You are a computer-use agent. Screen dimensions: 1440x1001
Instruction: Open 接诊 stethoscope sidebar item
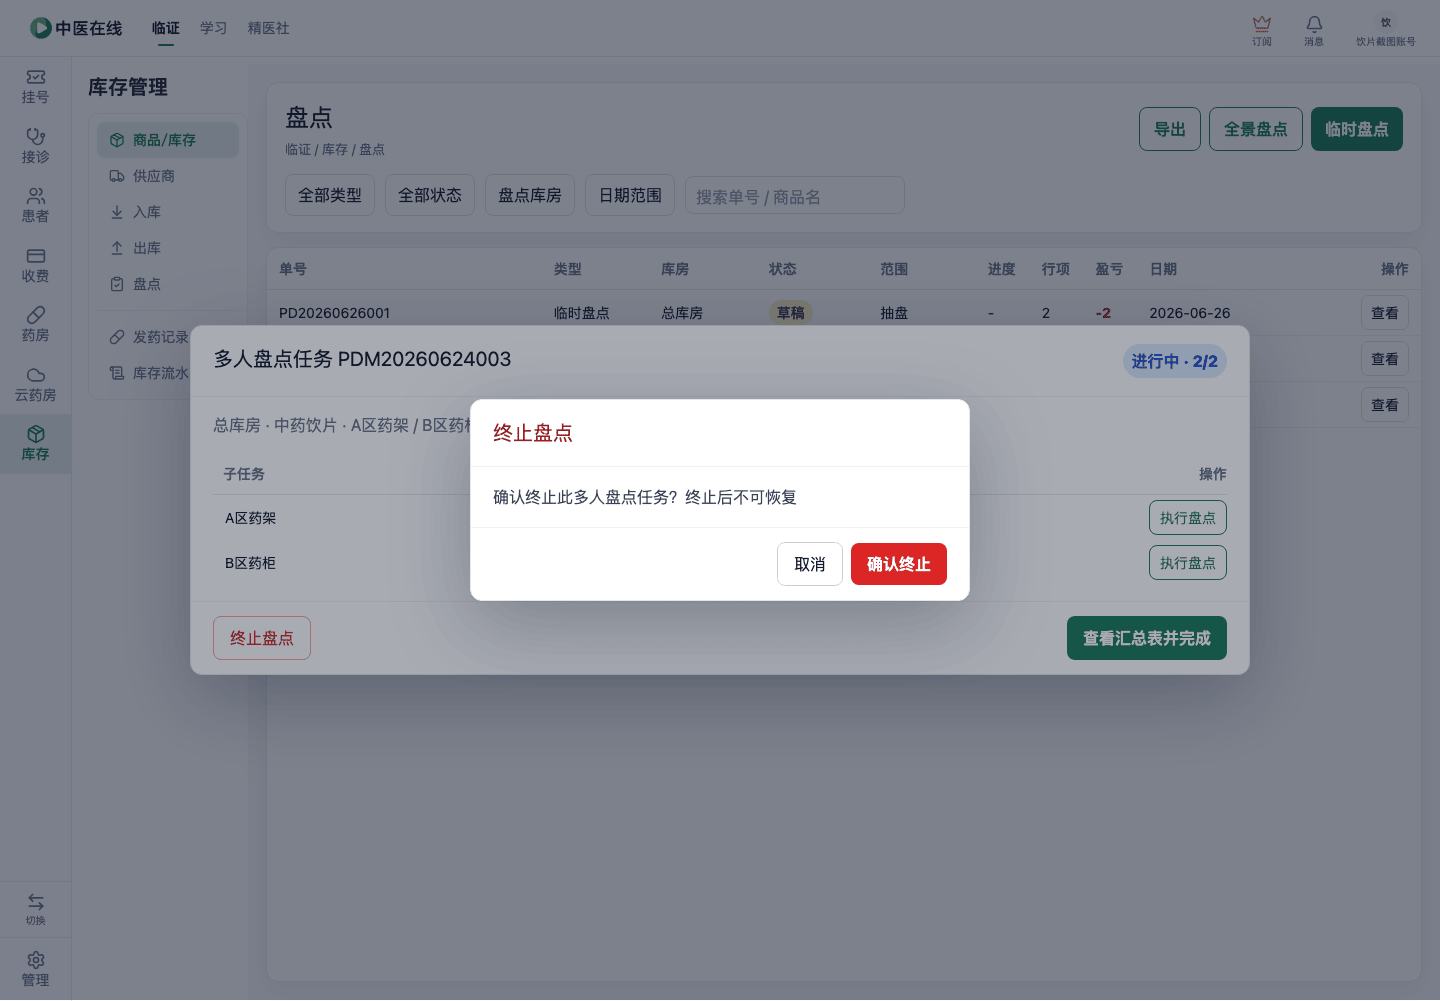[35, 146]
